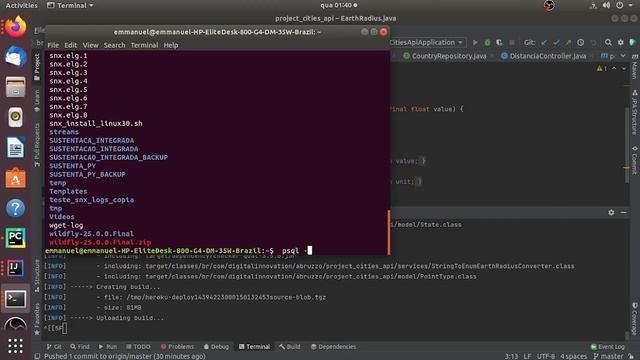640x360 pixels.
Task: Start Debug with the bug icon
Action: (487, 42)
